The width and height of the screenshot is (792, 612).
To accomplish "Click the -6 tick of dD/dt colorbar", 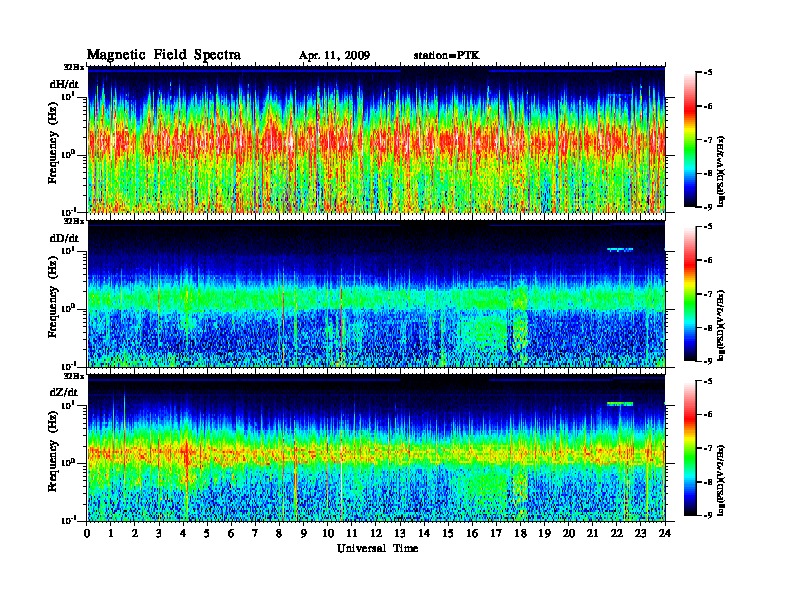I will pyautogui.click(x=708, y=260).
